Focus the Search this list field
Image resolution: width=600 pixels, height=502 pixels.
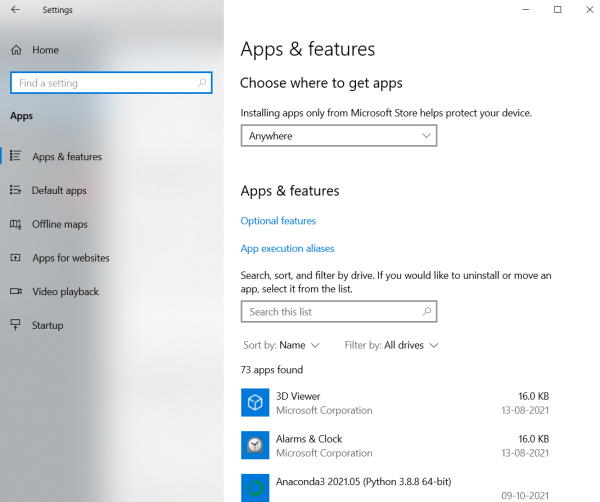tap(339, 311)
